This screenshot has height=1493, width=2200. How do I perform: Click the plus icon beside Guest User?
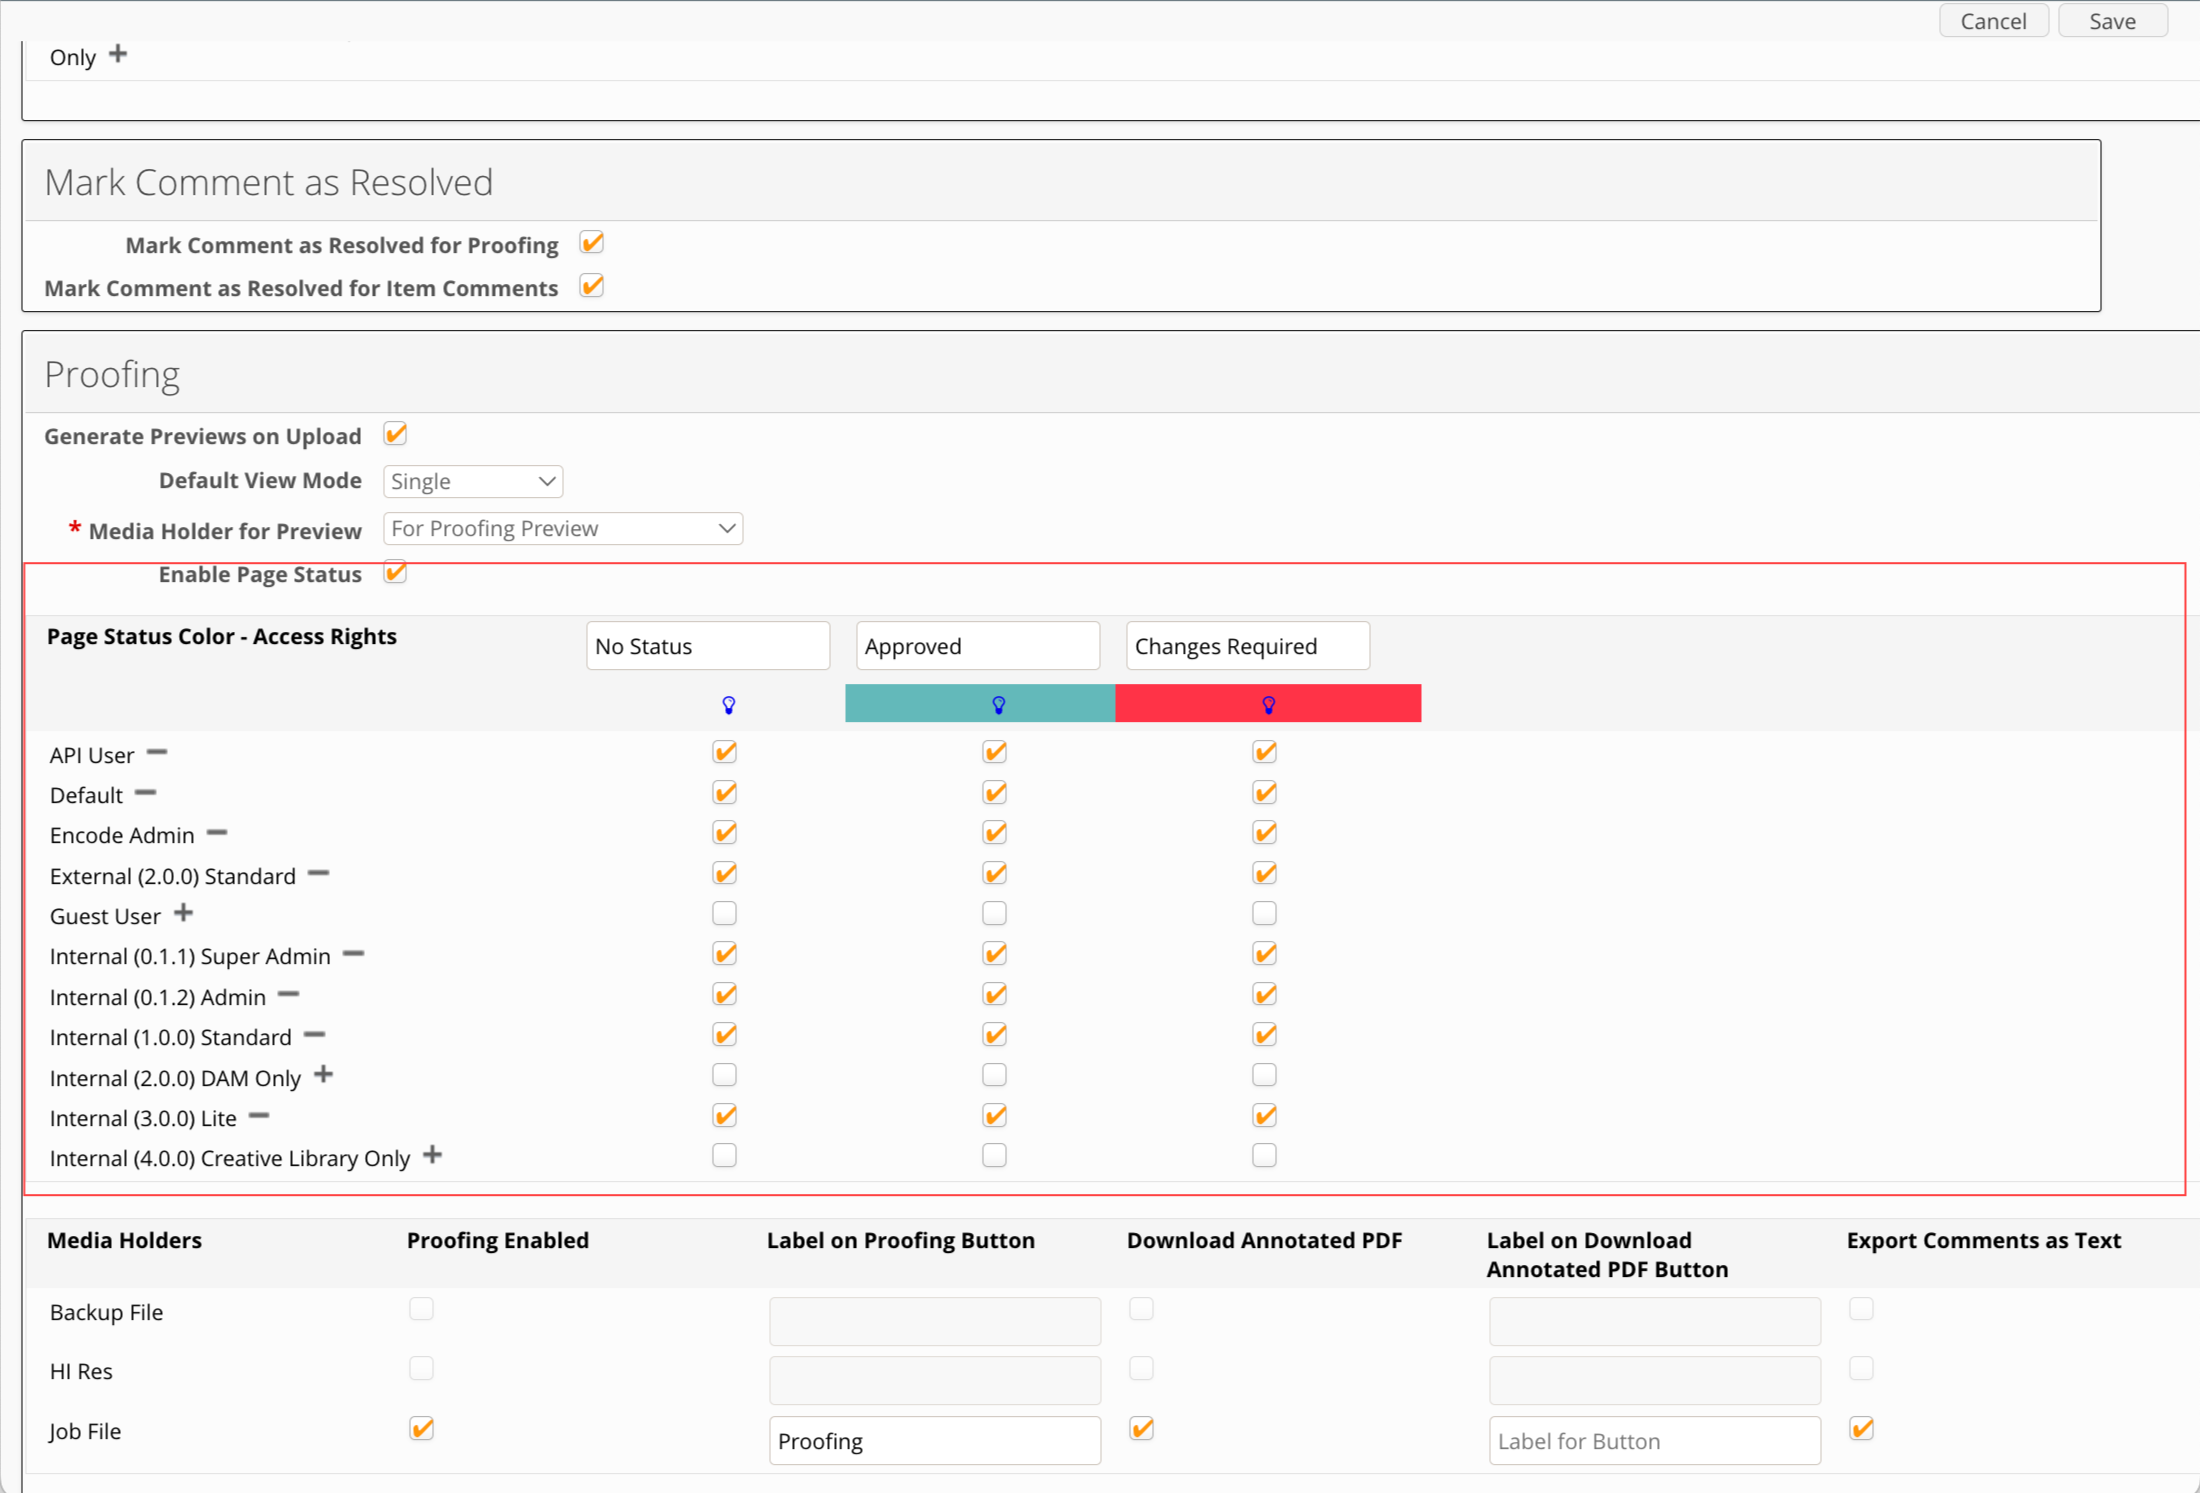183,913
